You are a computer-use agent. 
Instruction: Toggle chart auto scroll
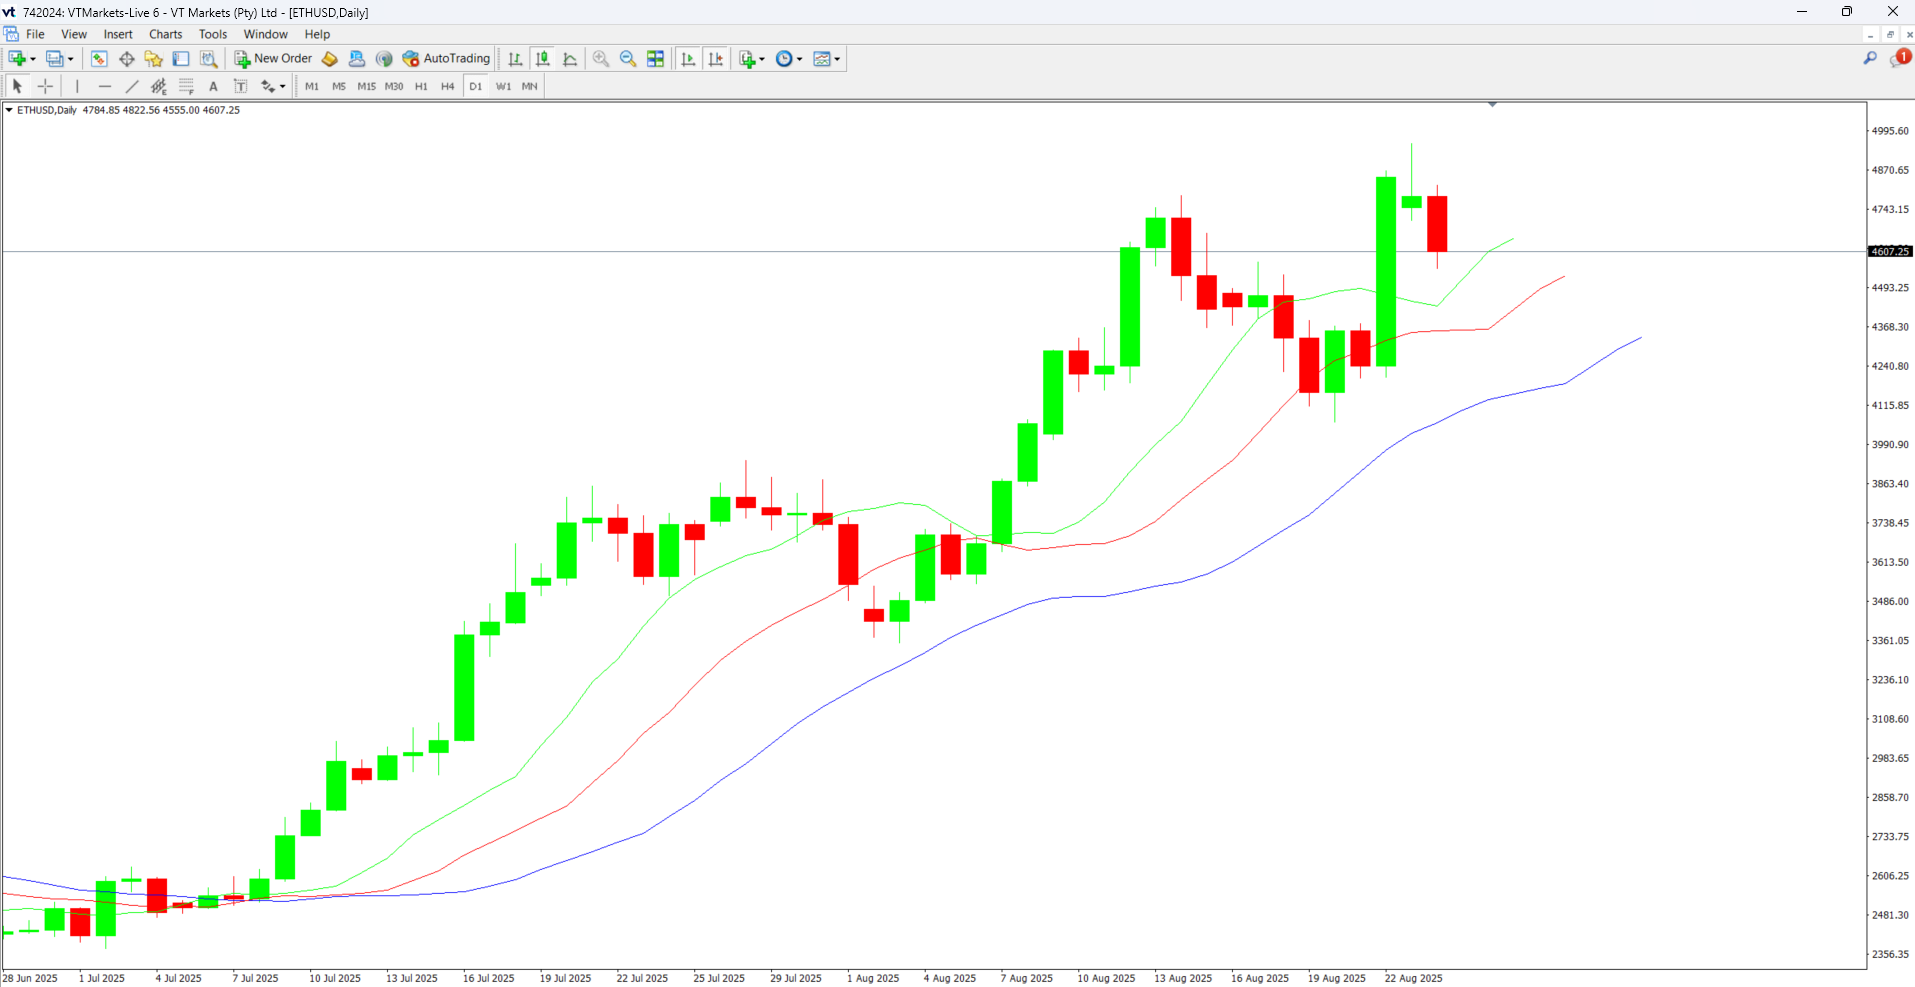pyautogui.click(x=688, y=59)
